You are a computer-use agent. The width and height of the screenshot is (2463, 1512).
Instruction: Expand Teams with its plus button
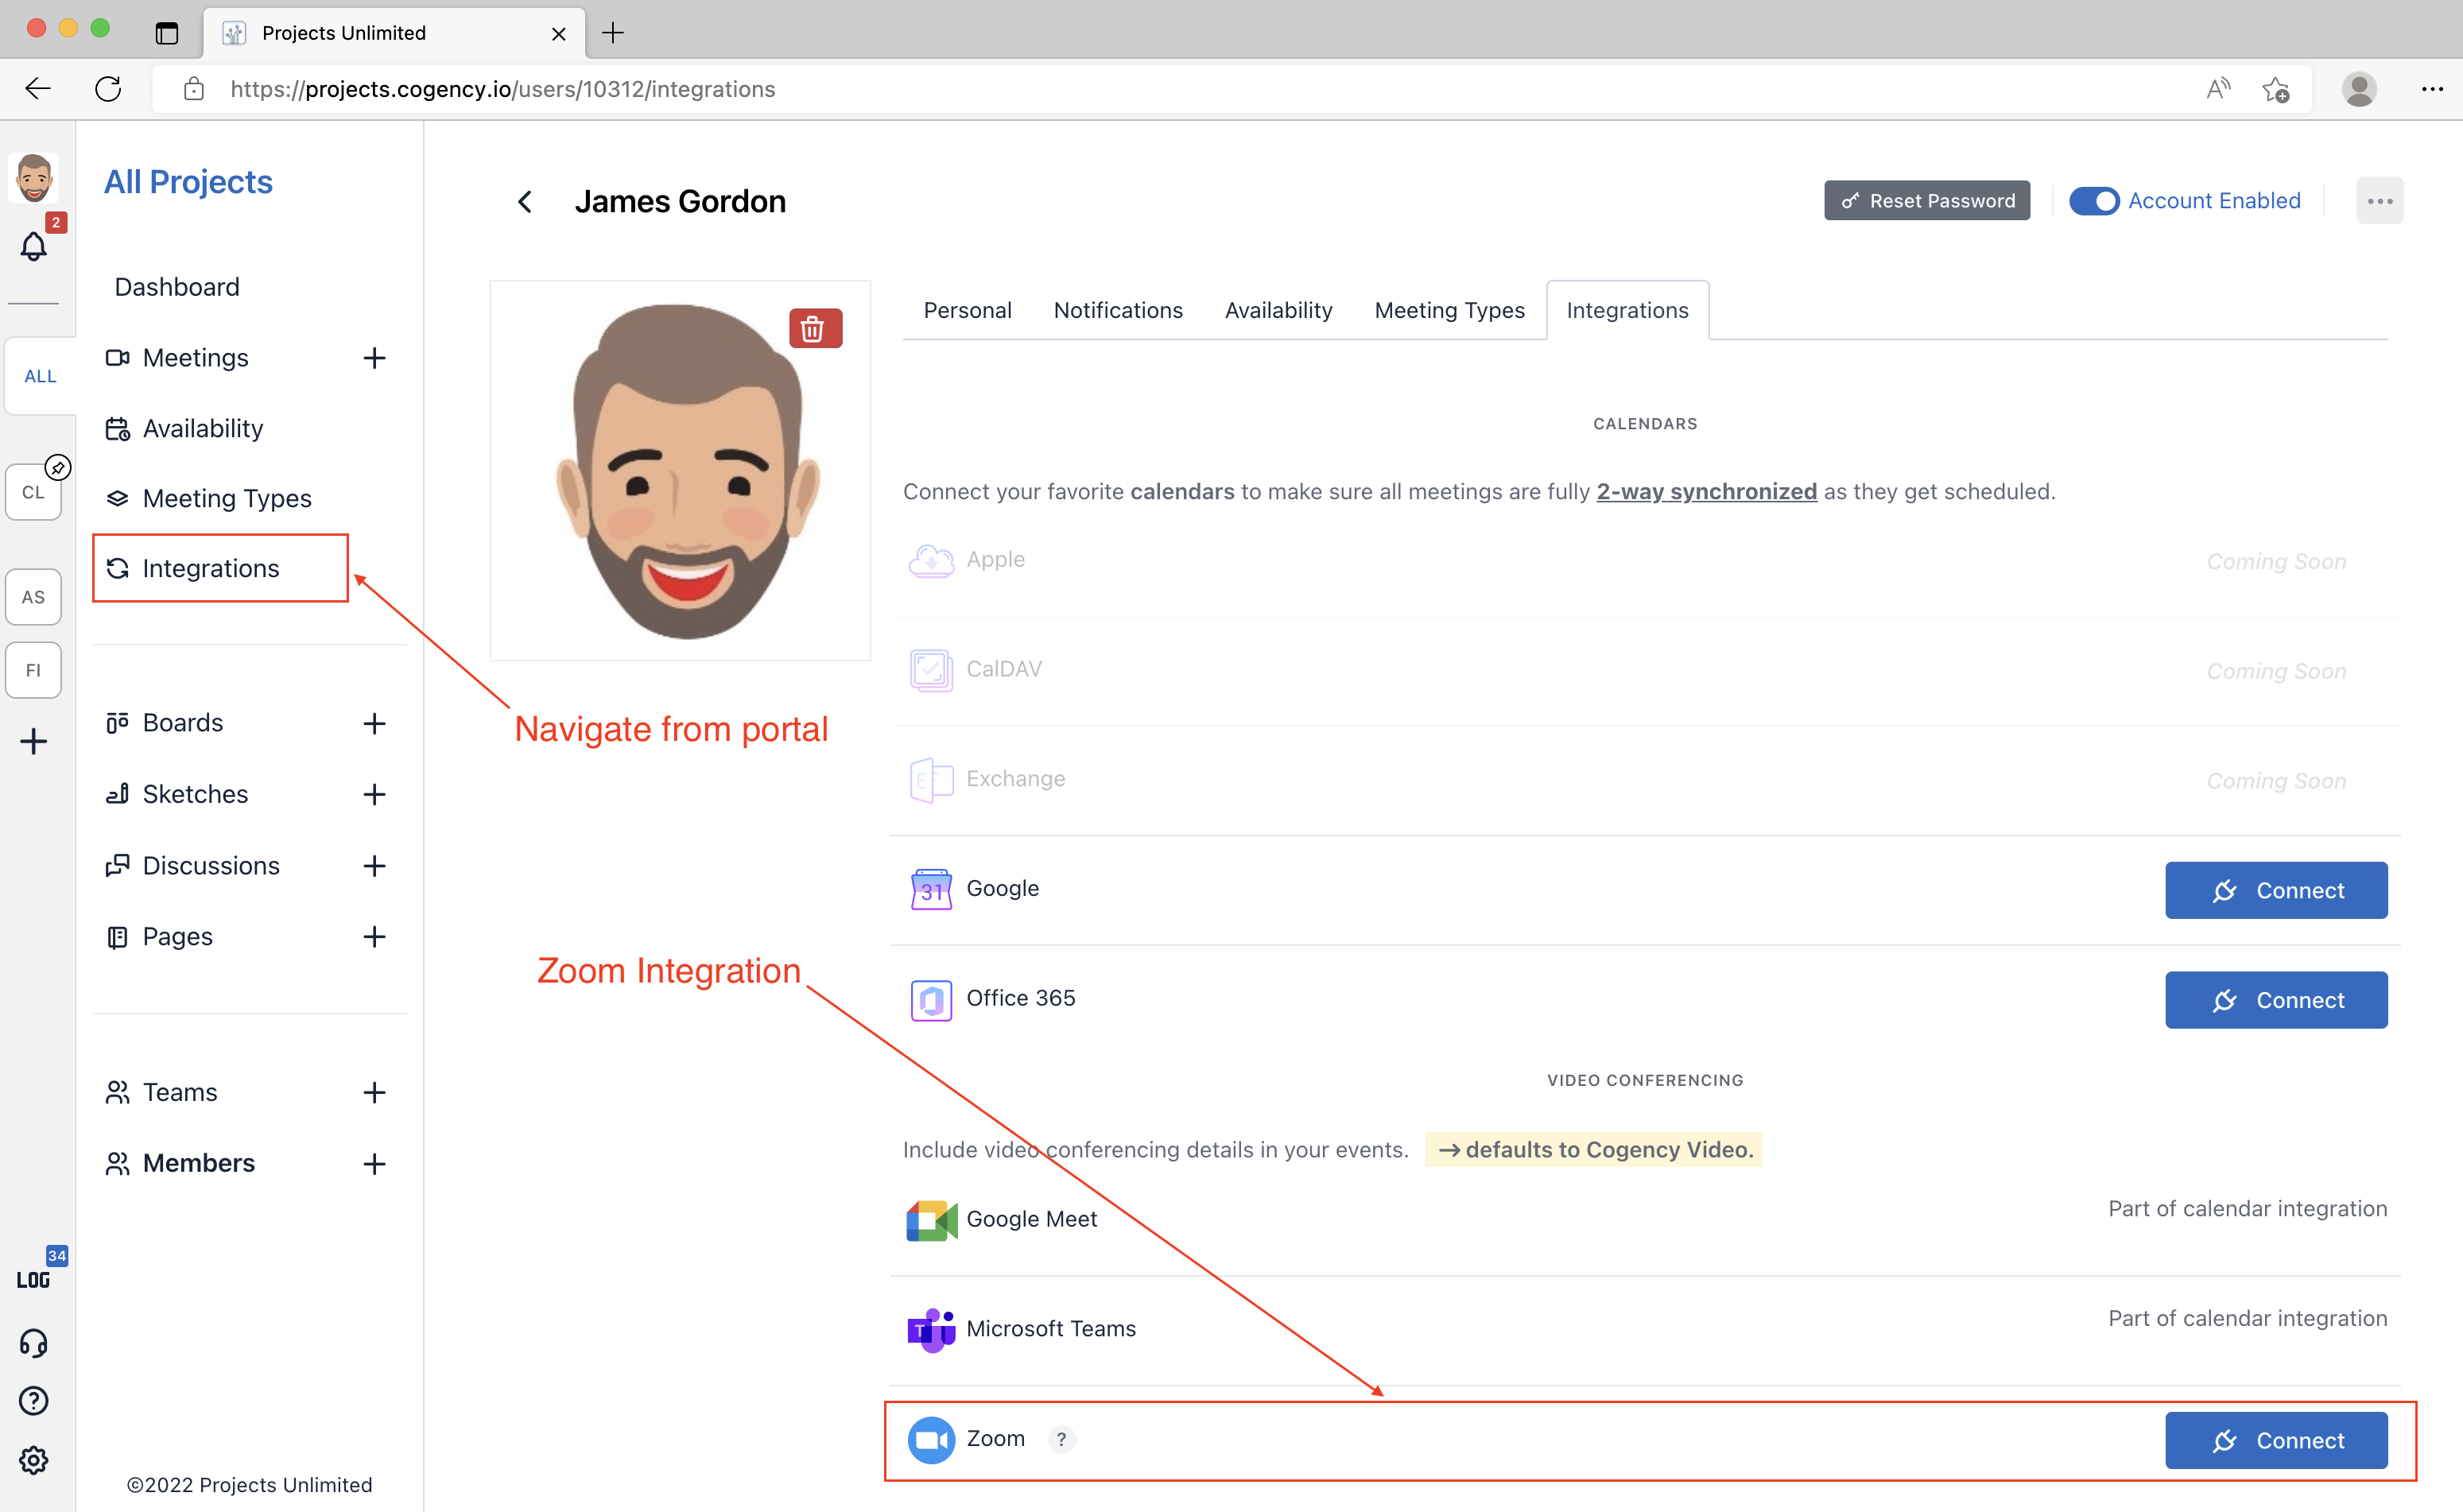pos(374,1092)
